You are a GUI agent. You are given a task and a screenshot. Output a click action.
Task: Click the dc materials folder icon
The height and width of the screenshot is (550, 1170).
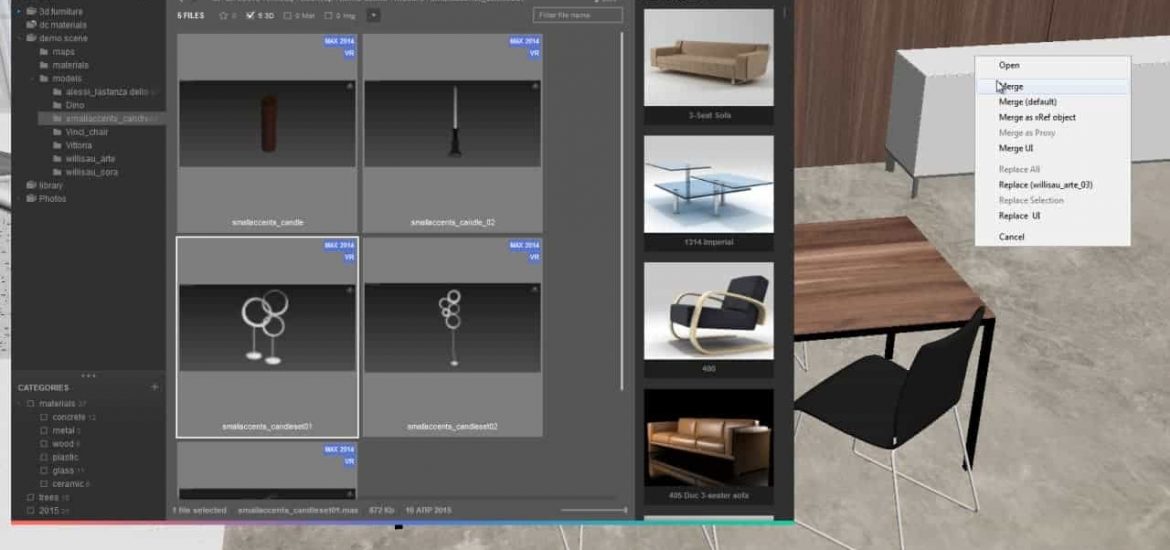pos(30,25)
